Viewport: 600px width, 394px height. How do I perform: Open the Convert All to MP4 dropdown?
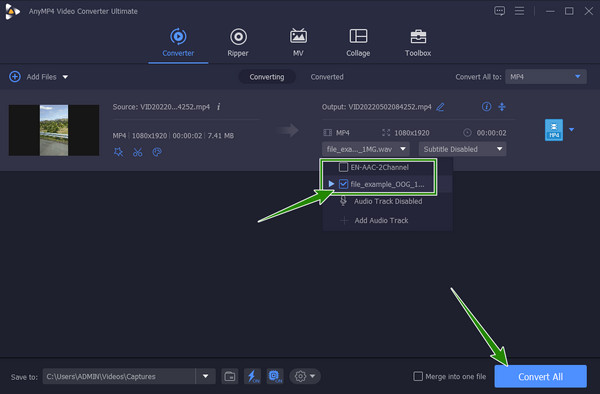[x=546, y=77]
